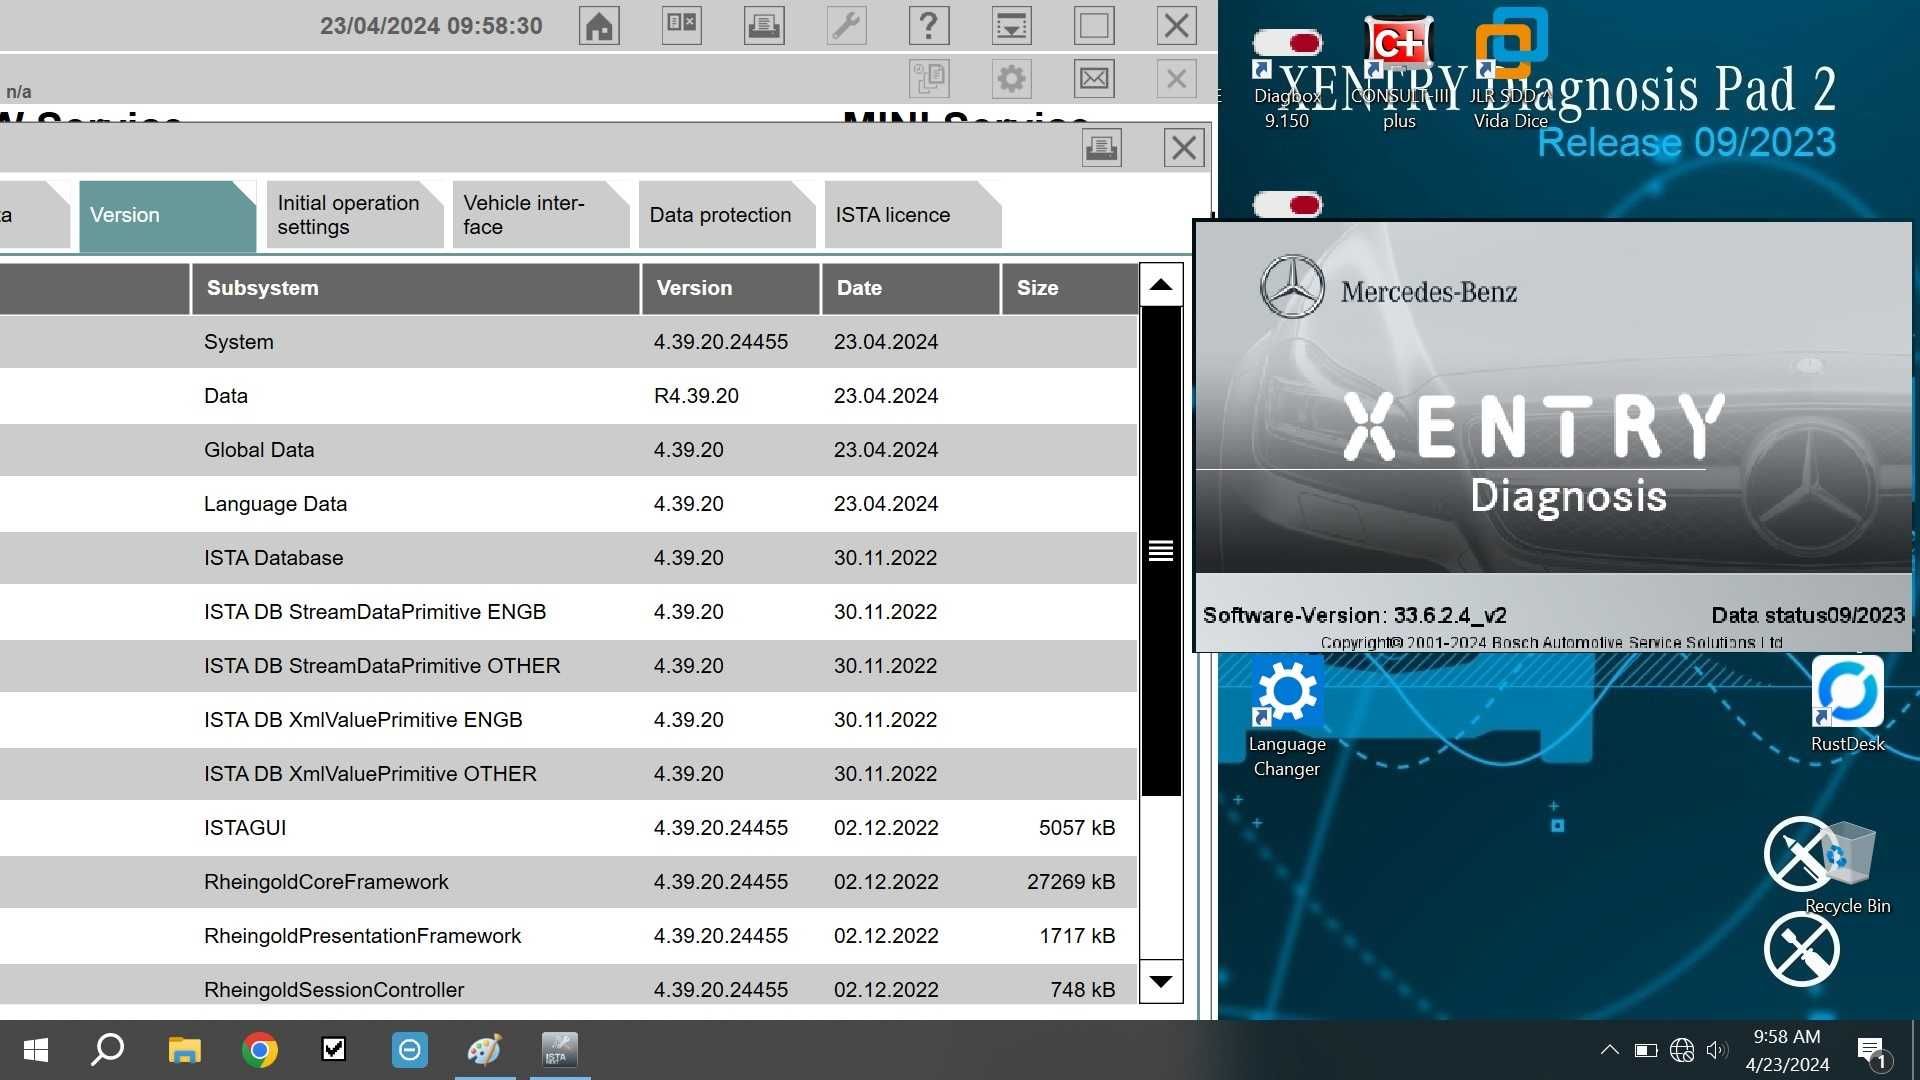Click the clipboard copy icon in second toolbar
Viewport: 1920px width, 1080px height.
click(x=929, y=79)
